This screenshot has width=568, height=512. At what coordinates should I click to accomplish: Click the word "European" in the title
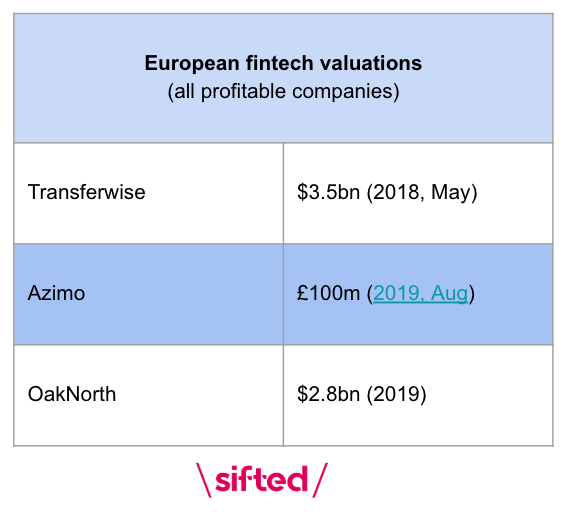point(192,64)
